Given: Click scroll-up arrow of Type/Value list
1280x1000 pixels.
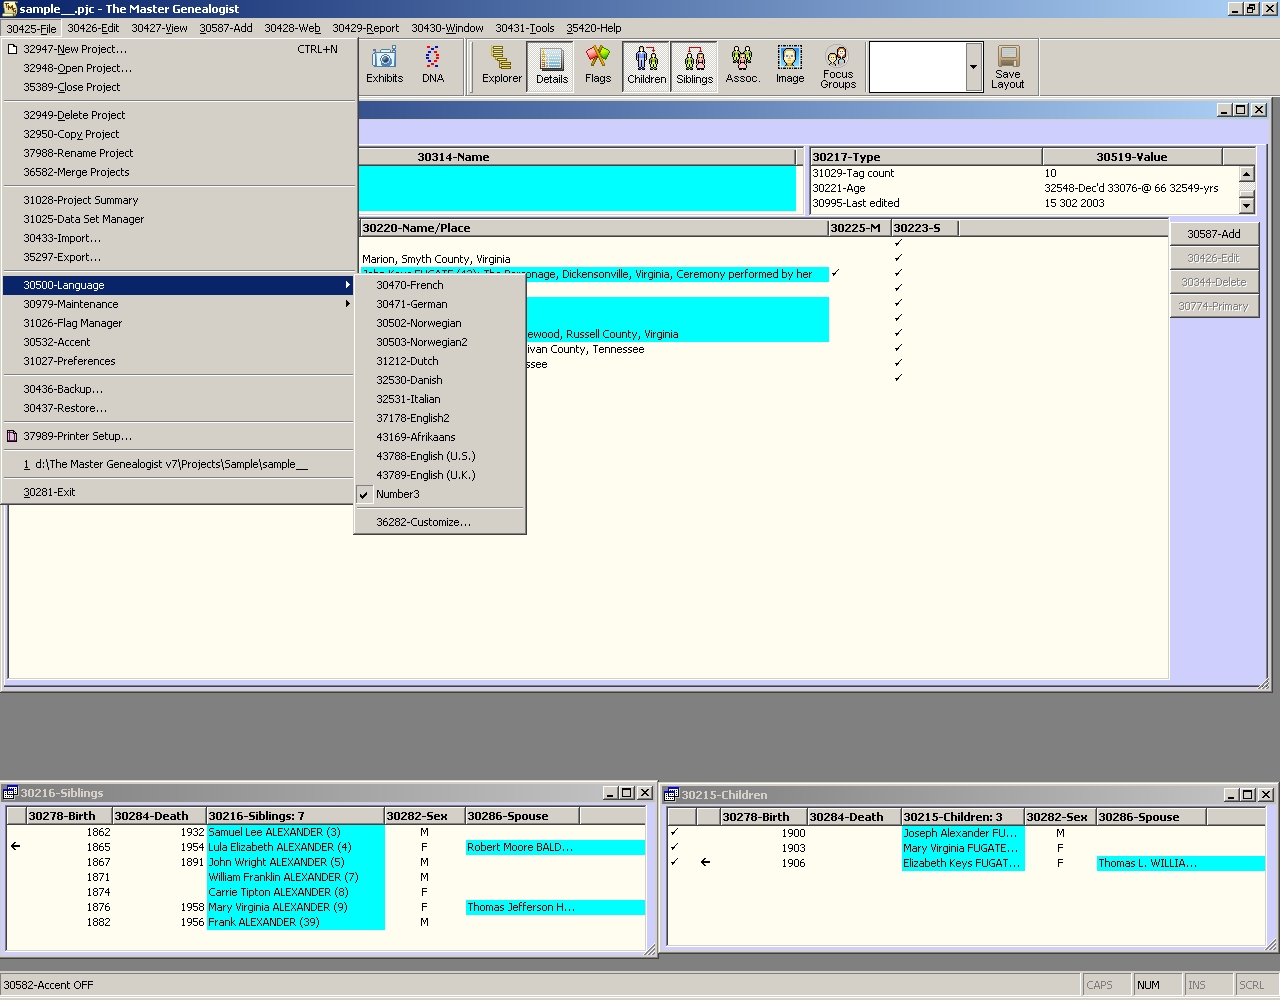Looking at the screenshot, I should (x=1246, y=174).
